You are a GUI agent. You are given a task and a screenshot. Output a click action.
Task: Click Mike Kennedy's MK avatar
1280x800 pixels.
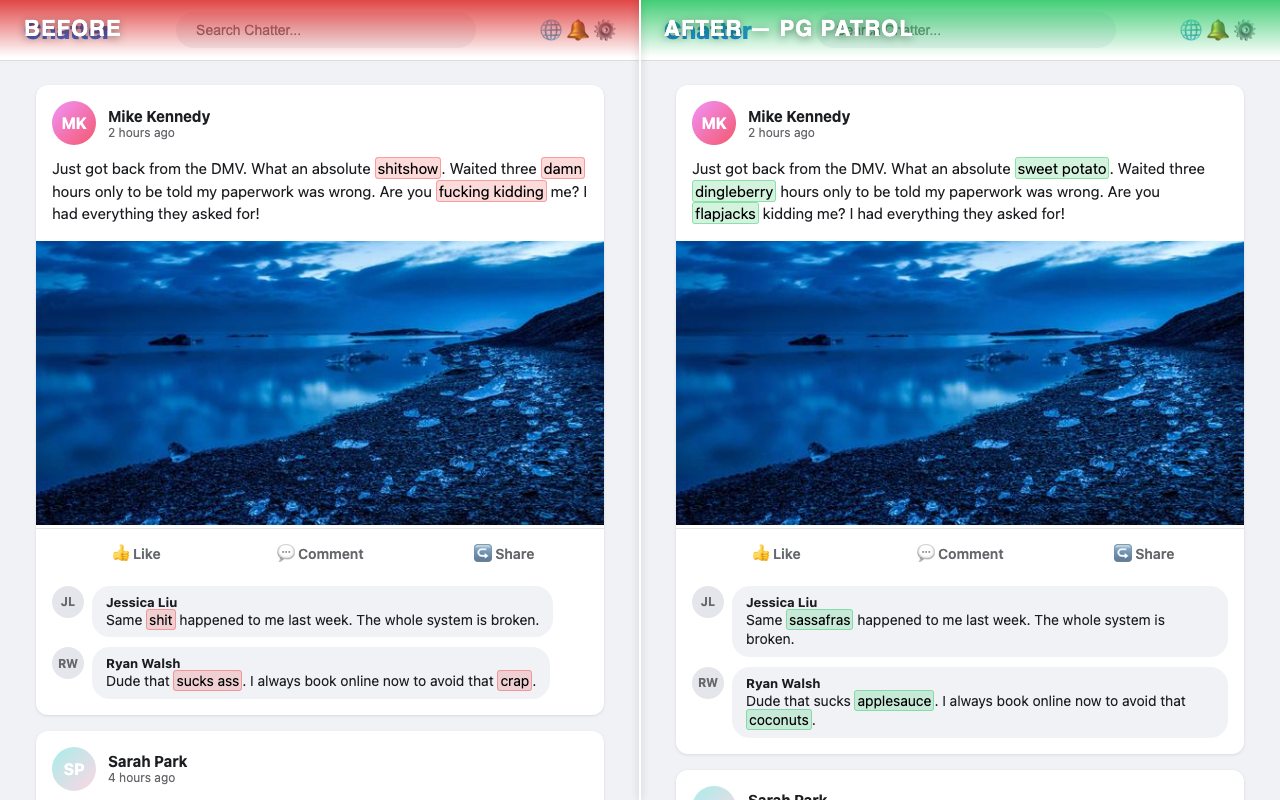point(73,123)
